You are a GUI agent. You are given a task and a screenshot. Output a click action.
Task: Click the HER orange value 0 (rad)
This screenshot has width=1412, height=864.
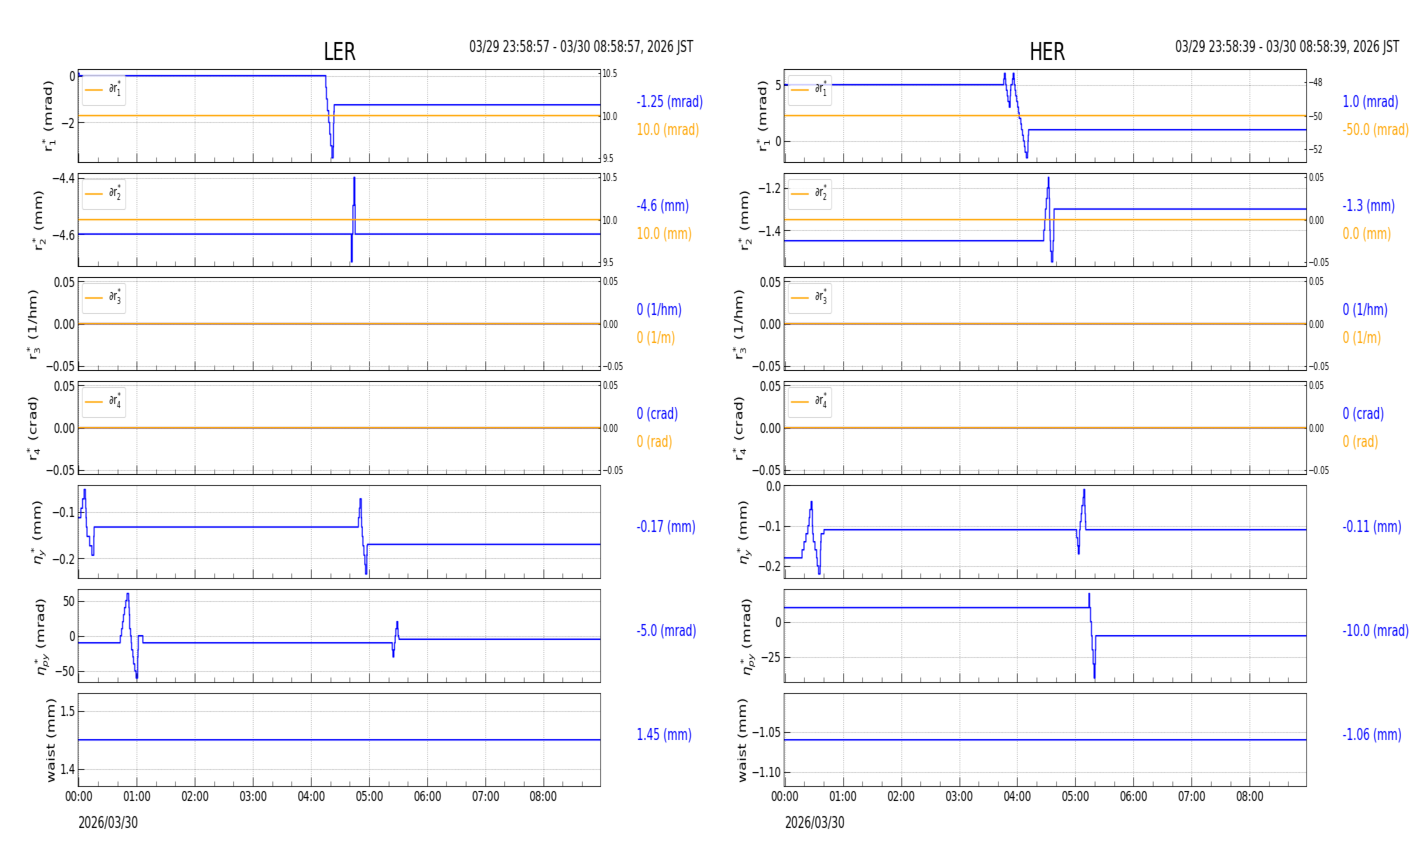click(1360, 442)
